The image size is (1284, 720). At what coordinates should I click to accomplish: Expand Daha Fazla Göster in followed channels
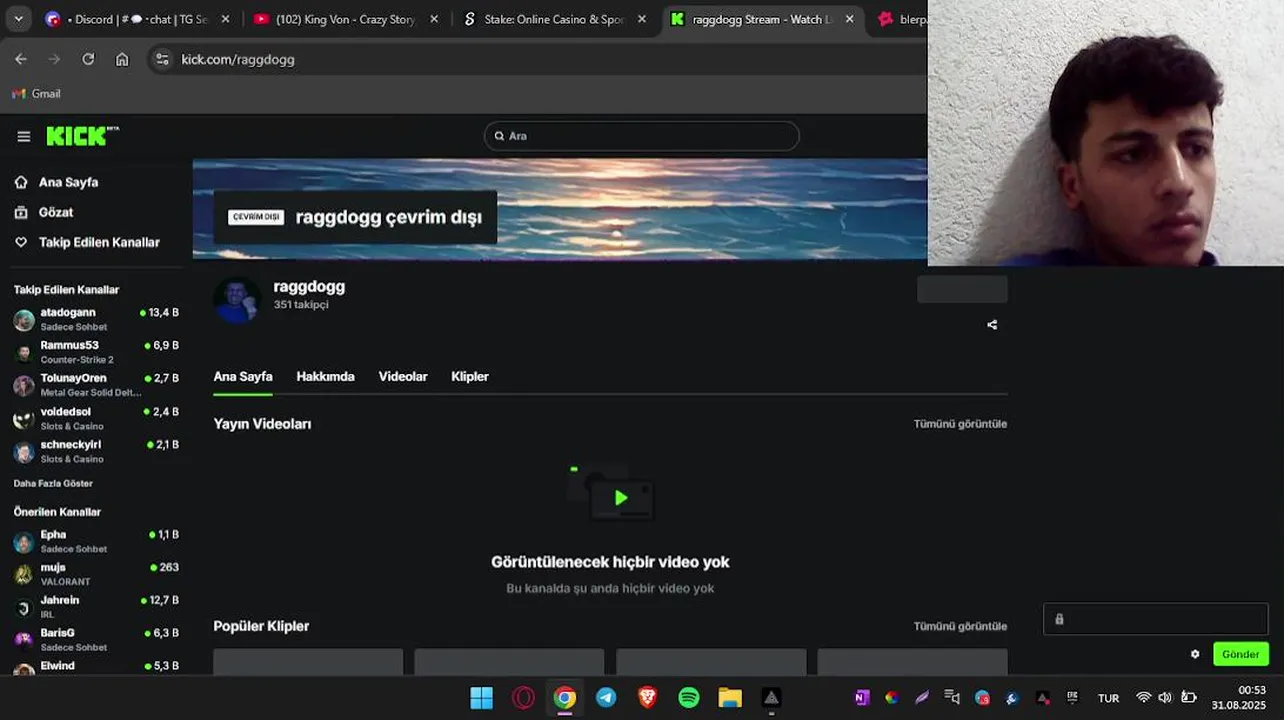pyautogui.click(x=53, y=483)
